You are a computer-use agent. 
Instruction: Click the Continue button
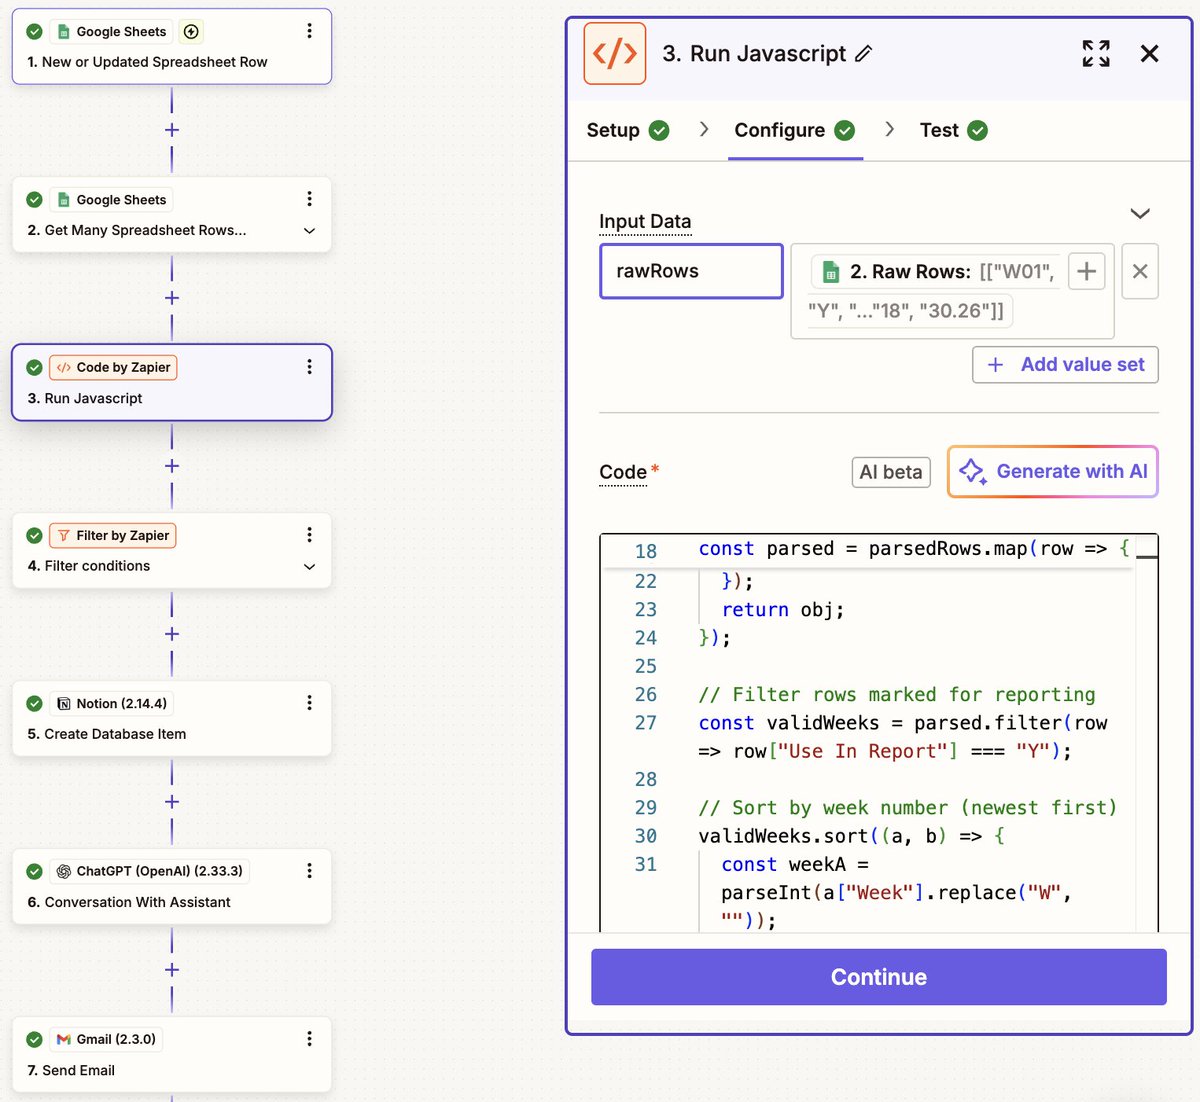pos(879,977)
